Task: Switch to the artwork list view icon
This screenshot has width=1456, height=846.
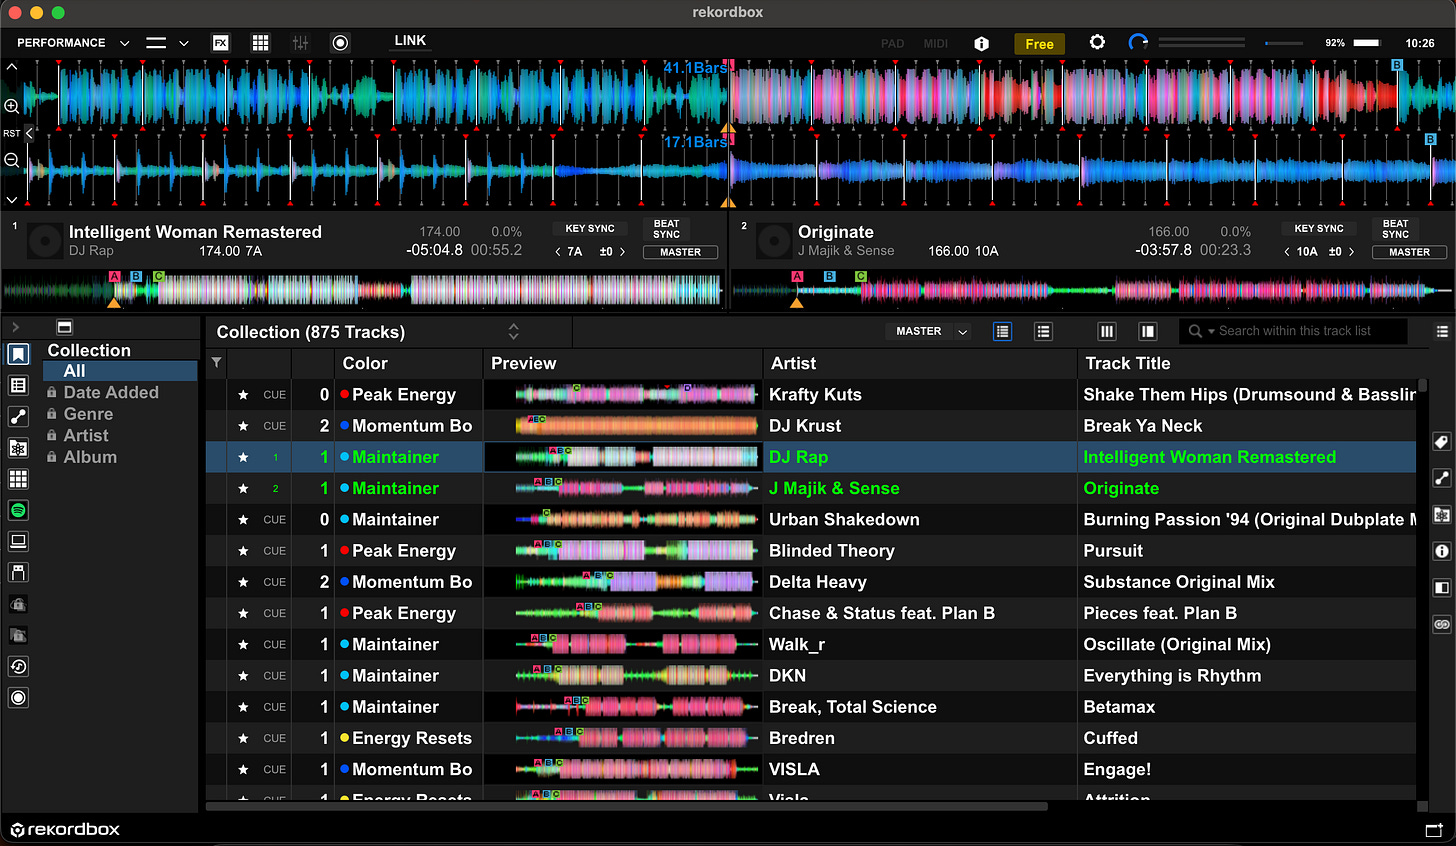Action: [1043, 331]
